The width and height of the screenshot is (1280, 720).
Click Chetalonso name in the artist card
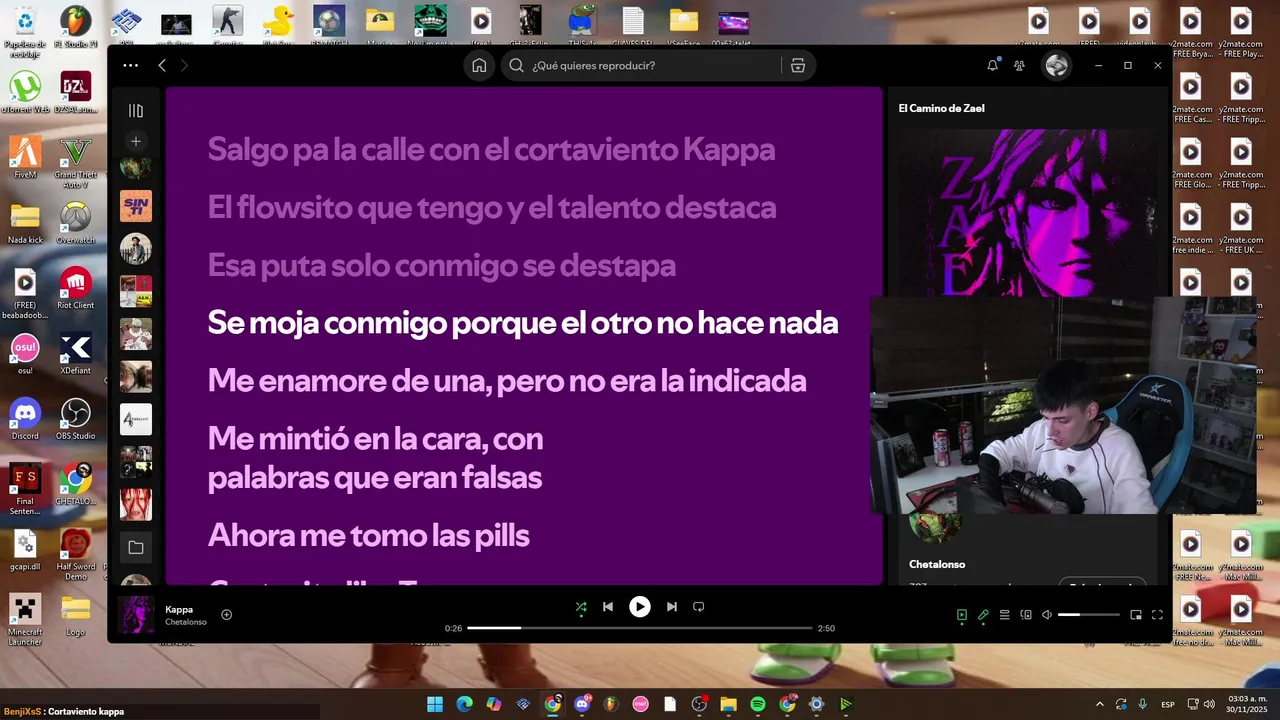937,564
